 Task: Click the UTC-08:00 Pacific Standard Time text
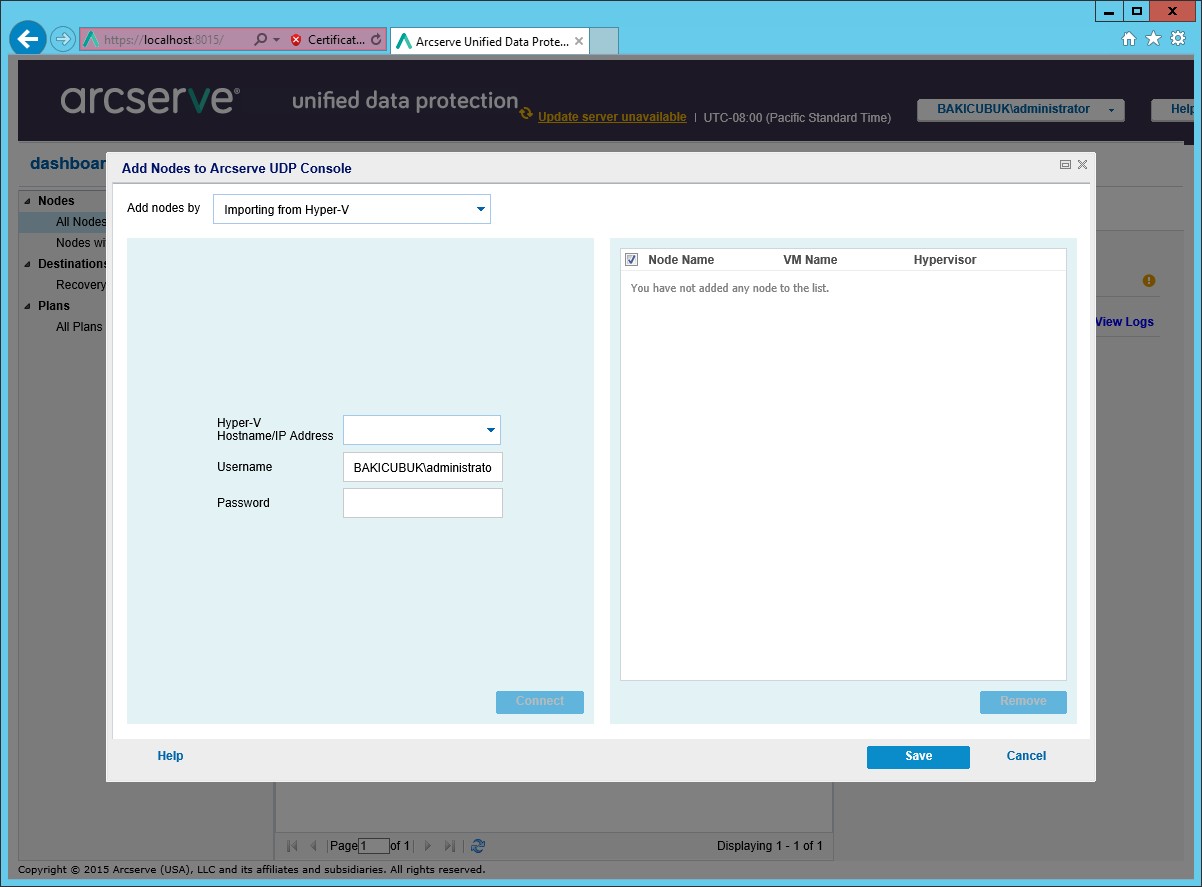pos(797,117)
